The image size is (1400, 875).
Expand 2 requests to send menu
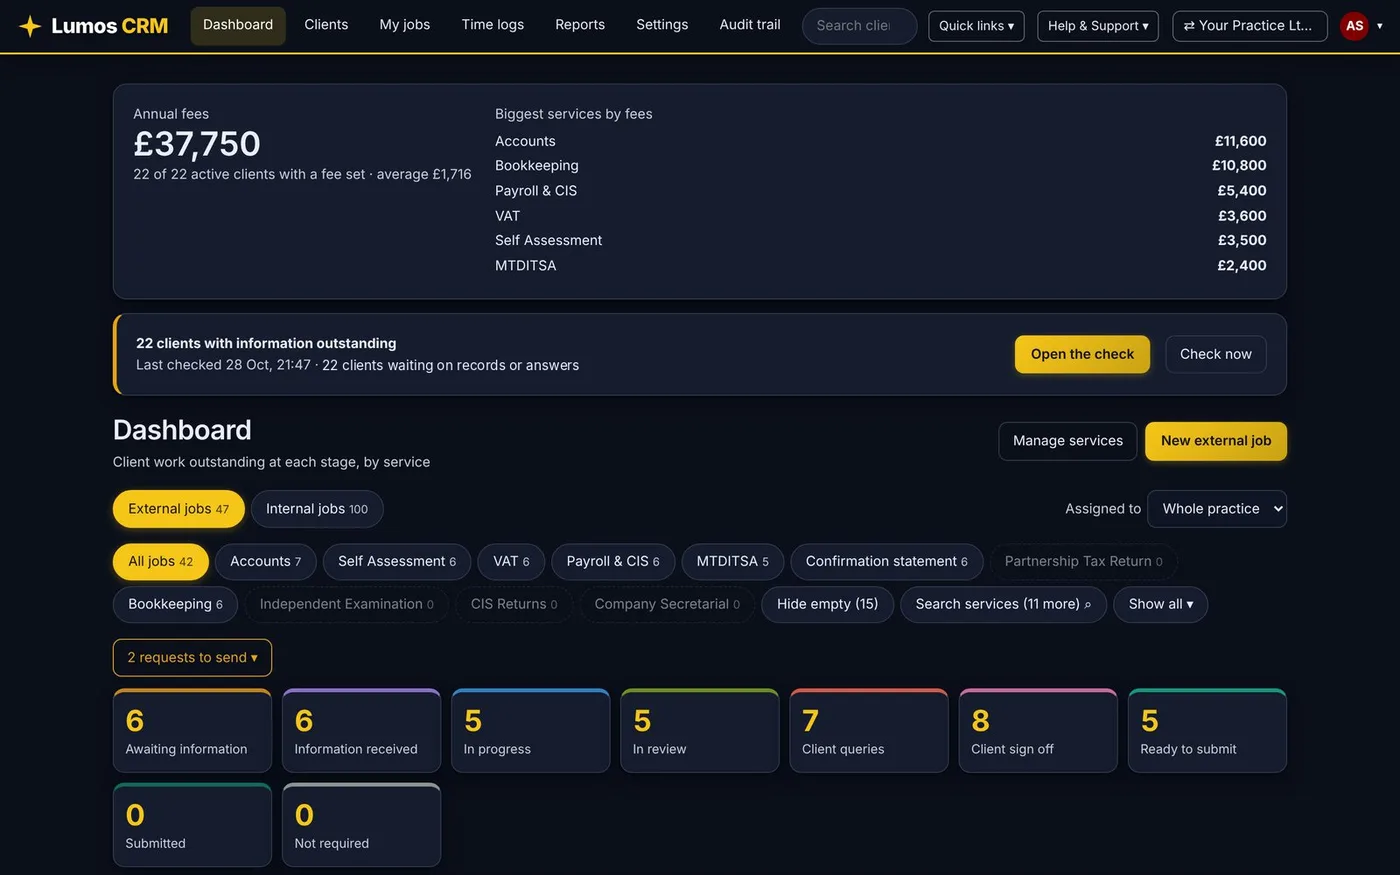pos(192,658)
